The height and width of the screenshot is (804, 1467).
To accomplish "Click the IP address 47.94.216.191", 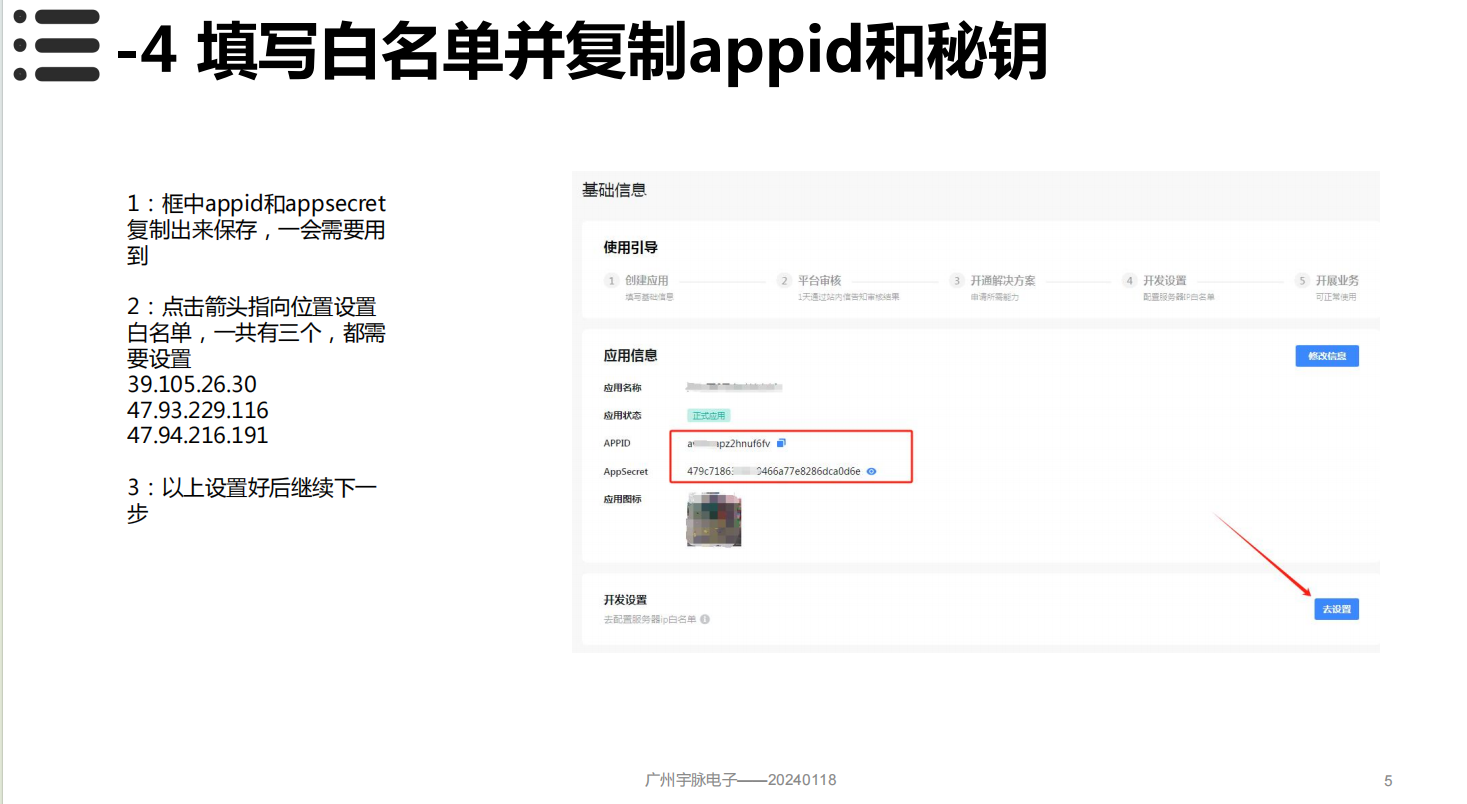I will pyautogui.click(x=198, y=436).
